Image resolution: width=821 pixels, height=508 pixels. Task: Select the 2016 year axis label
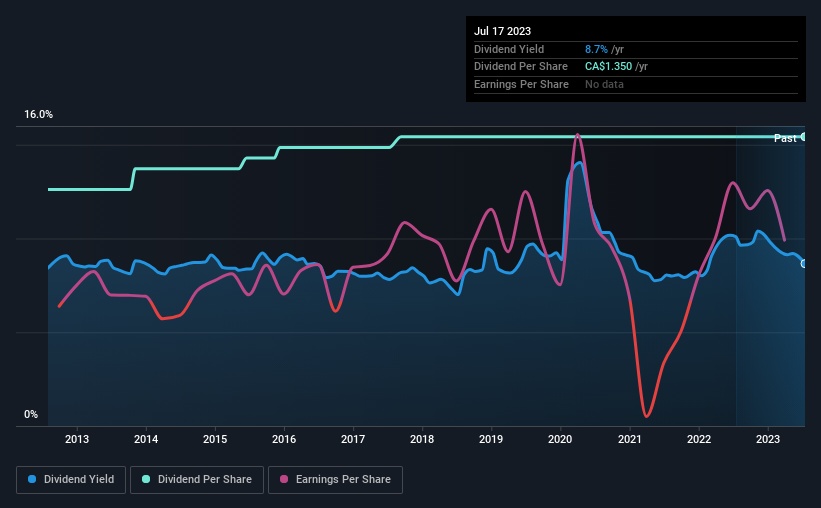click(284, 439)
